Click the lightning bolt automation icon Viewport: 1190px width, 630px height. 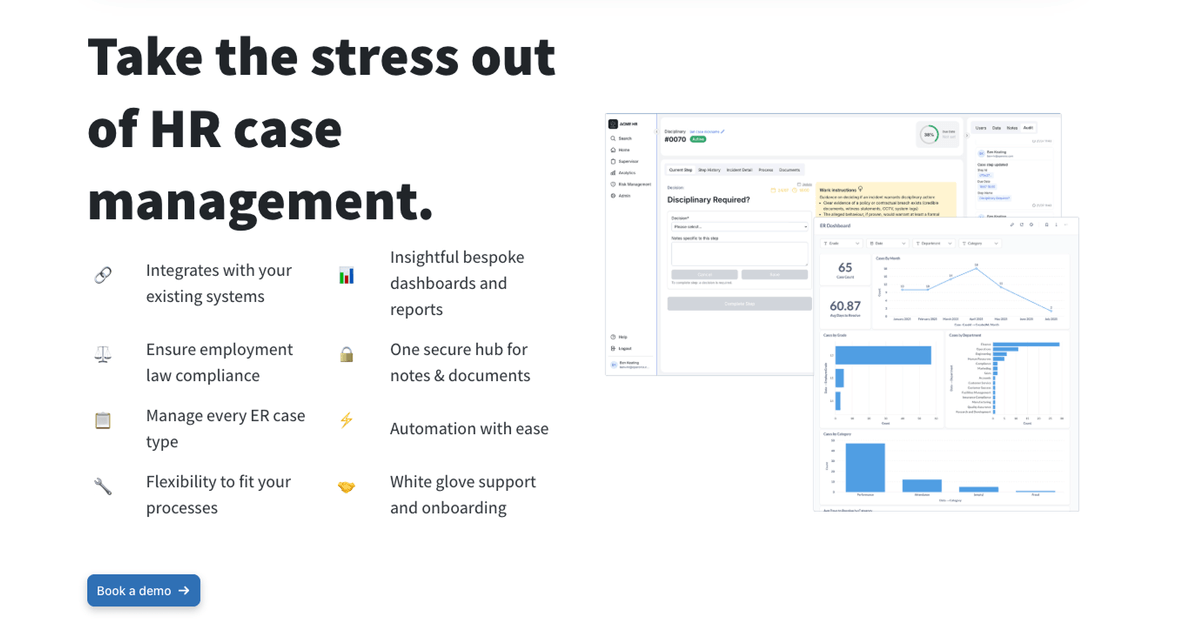pyautogui.click(x=346, y=420)
